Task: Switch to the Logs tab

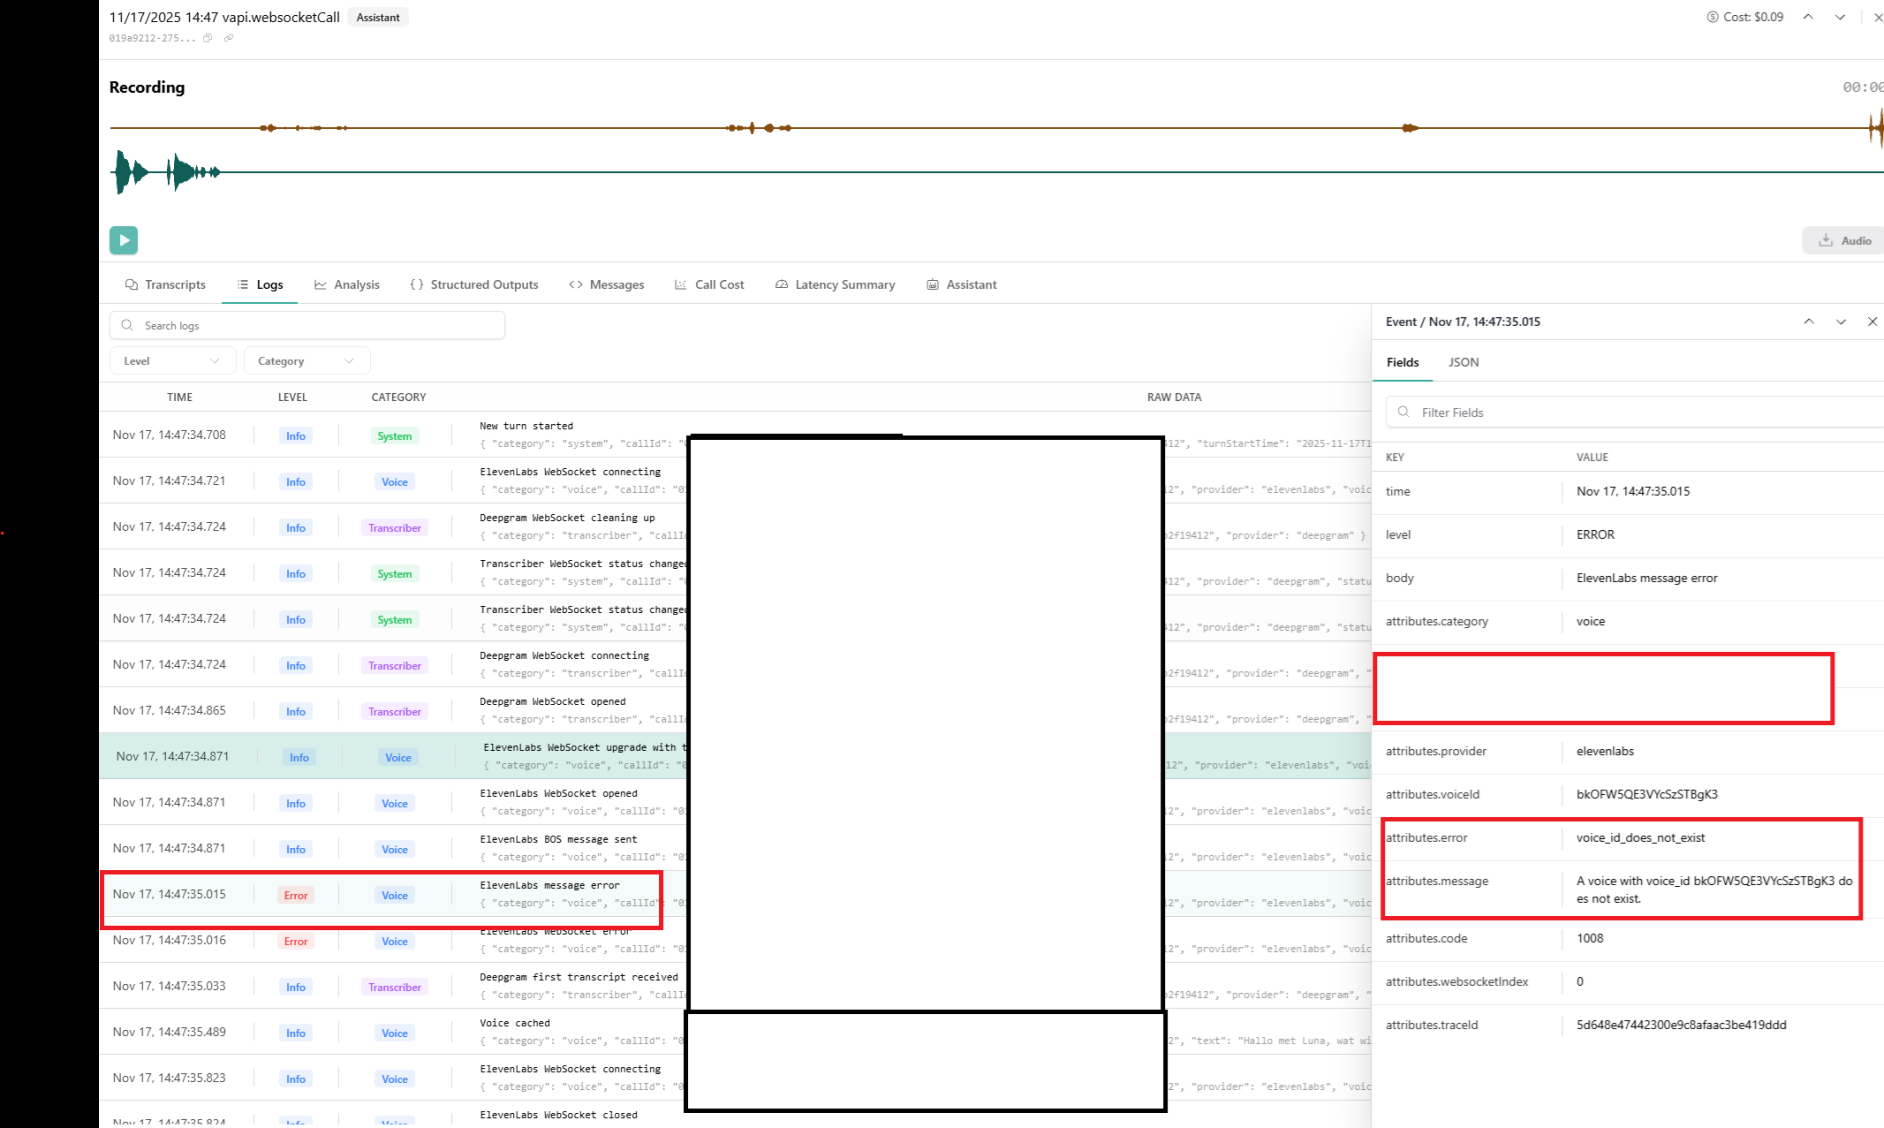Action: [x=260, y=285]
